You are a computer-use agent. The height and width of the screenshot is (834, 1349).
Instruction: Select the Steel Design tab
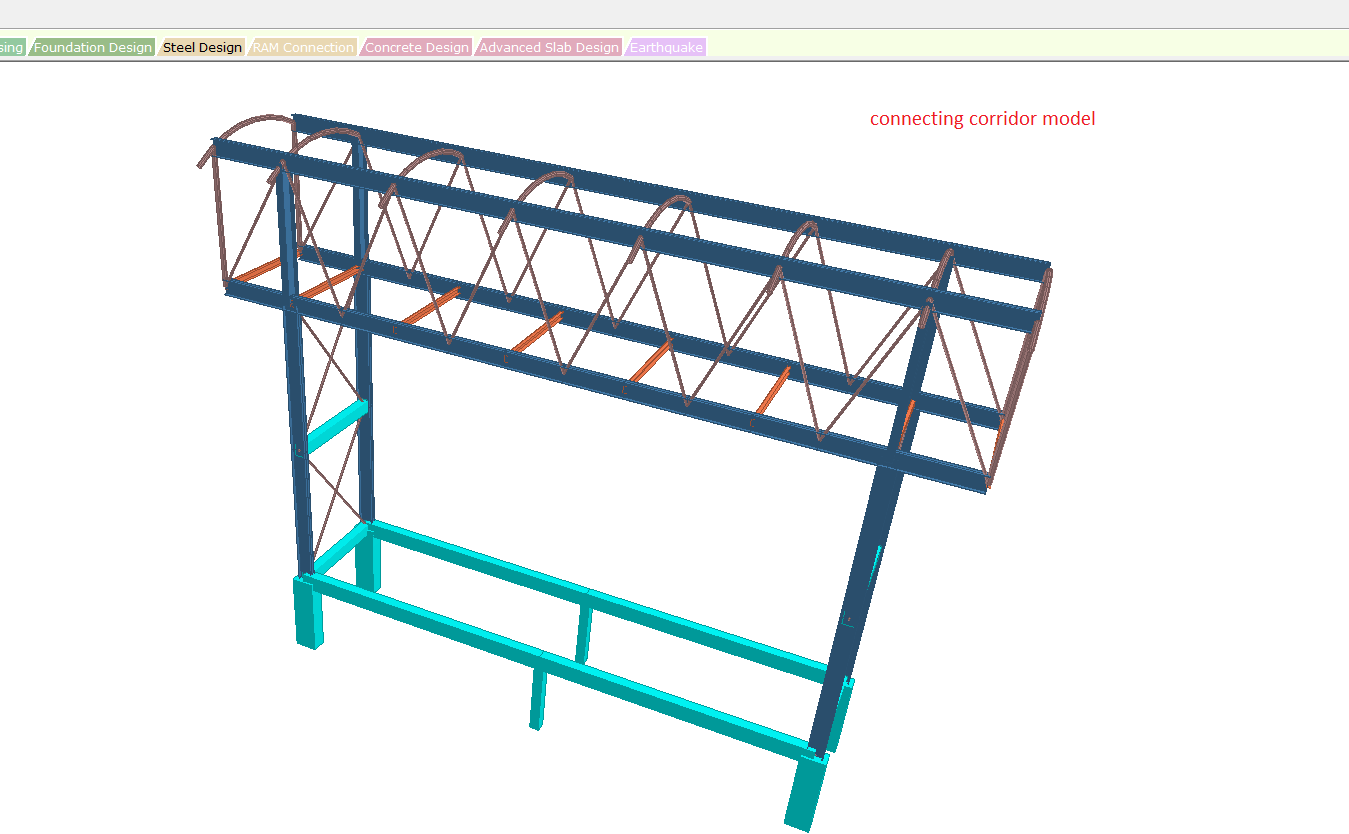click(x=202, y=47)
